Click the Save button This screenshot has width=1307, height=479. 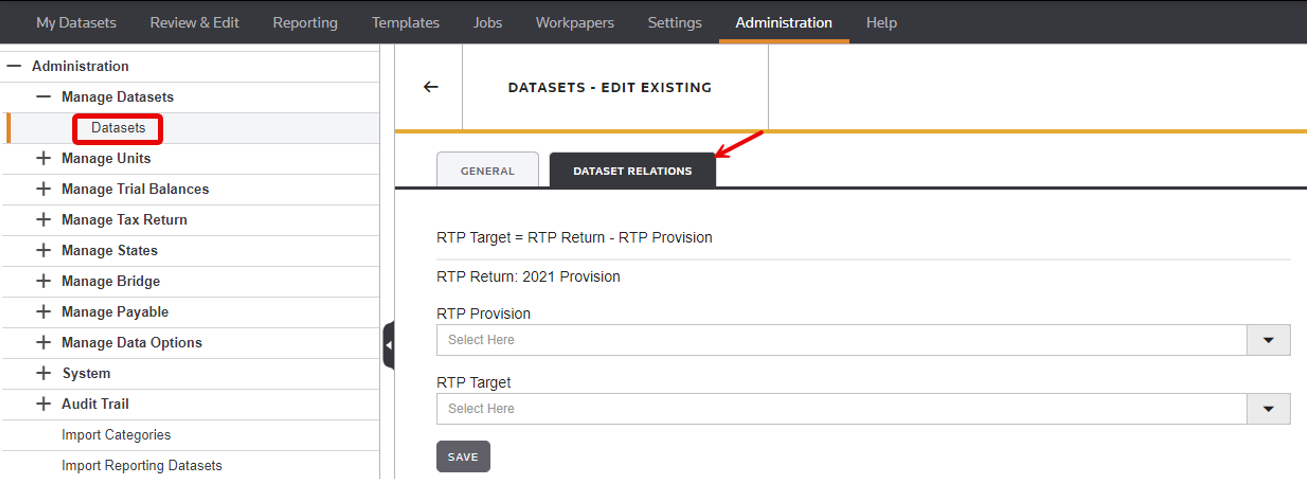463,456
